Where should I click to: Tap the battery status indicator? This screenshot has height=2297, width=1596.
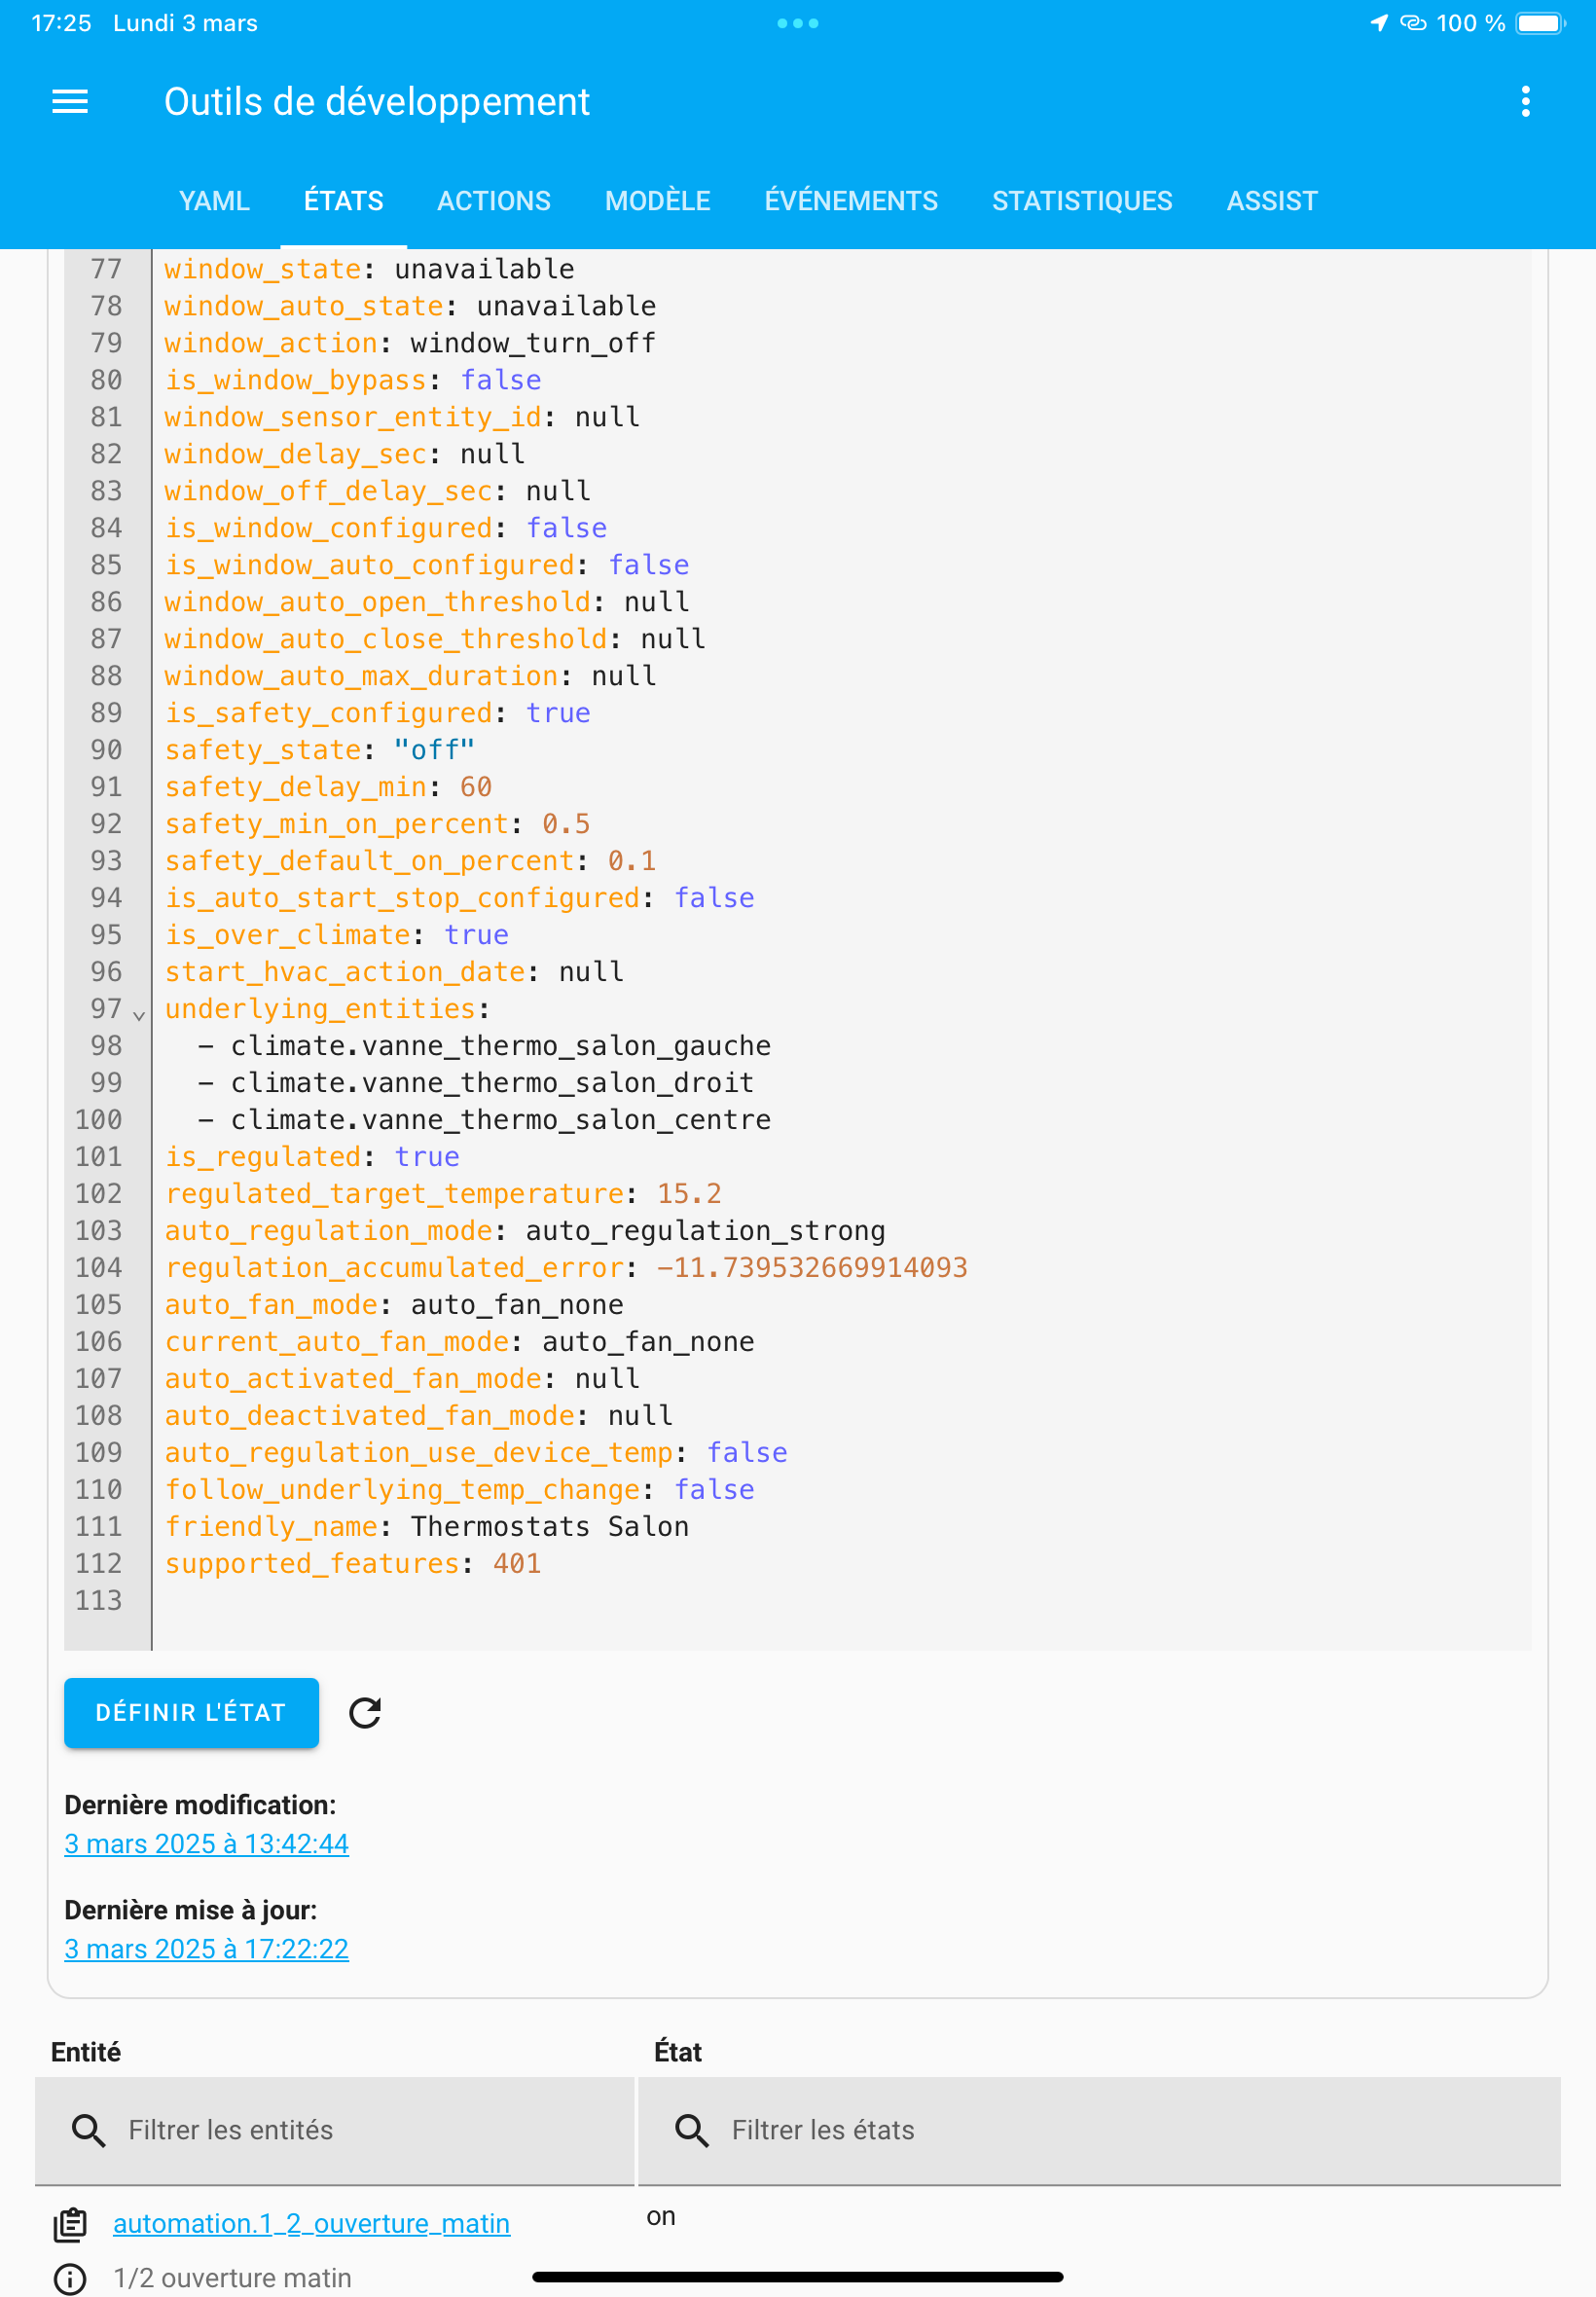click(x=1540, y=23)
